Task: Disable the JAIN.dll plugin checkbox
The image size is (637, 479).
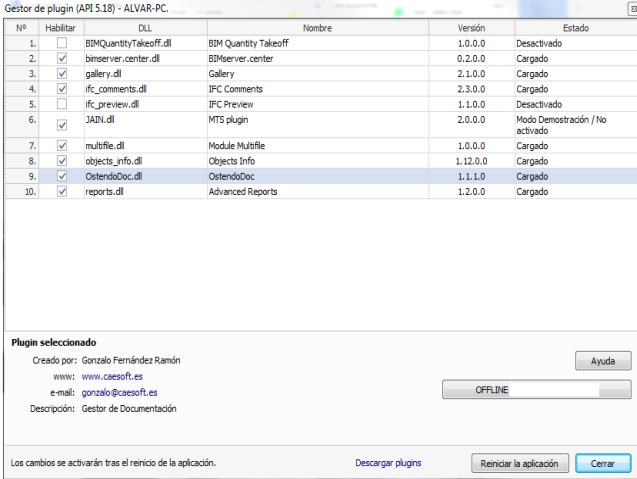Action: pos(62,125)
